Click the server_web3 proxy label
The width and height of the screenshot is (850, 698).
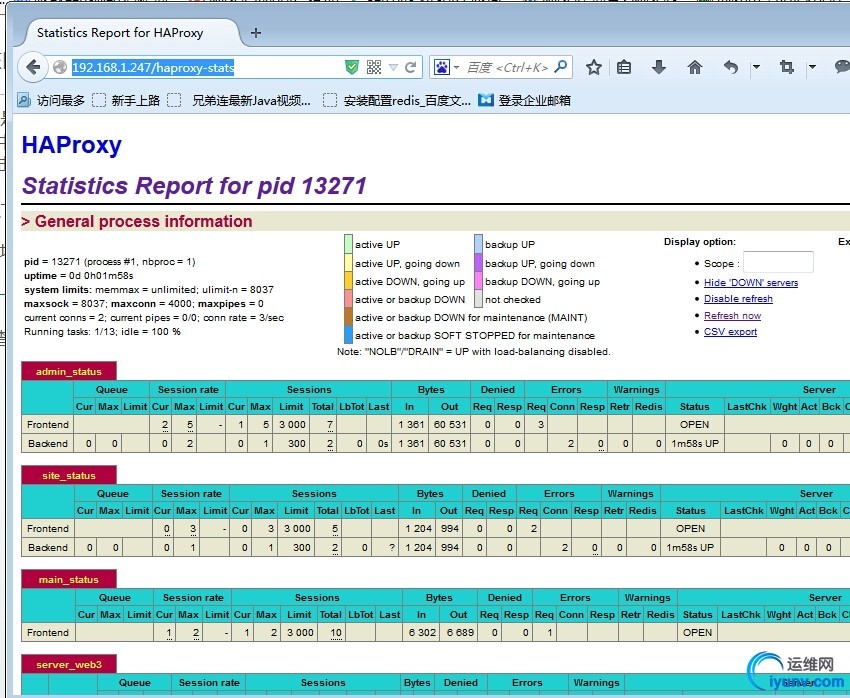click(x=69, y=664)
